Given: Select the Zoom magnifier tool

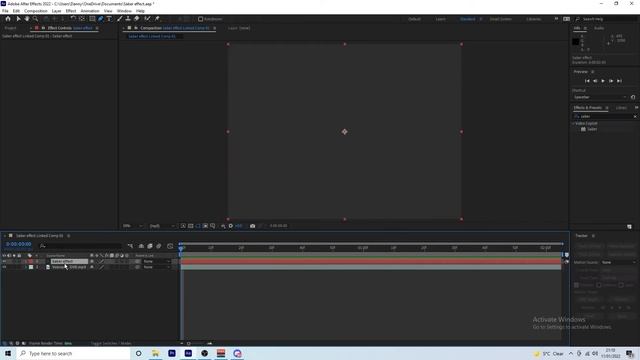Looking at the screenshot, I should point(36,19).
